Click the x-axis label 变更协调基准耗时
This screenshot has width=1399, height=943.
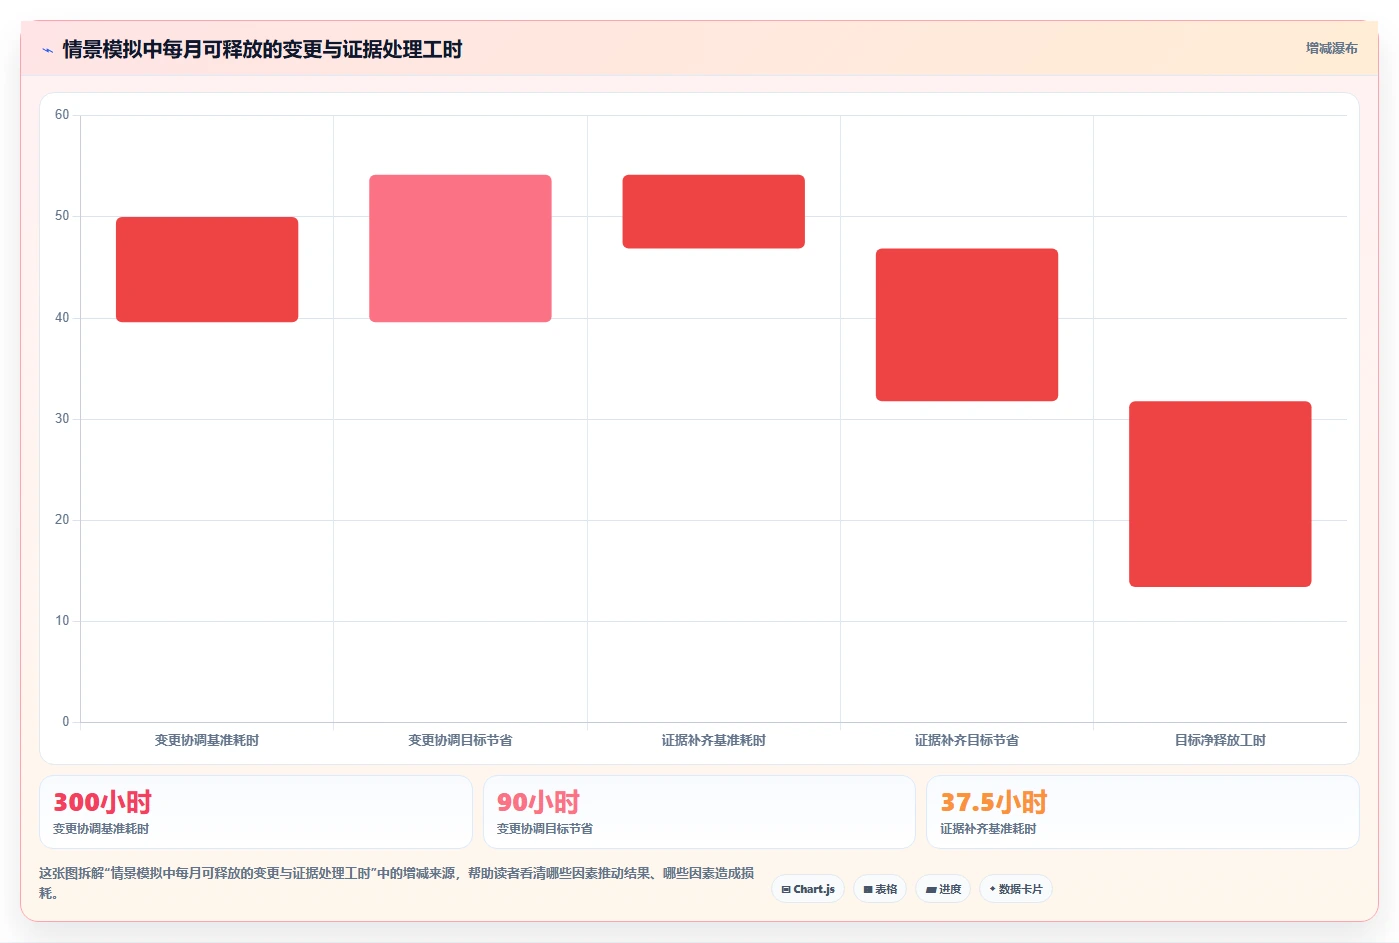click(x=207, y=740)
